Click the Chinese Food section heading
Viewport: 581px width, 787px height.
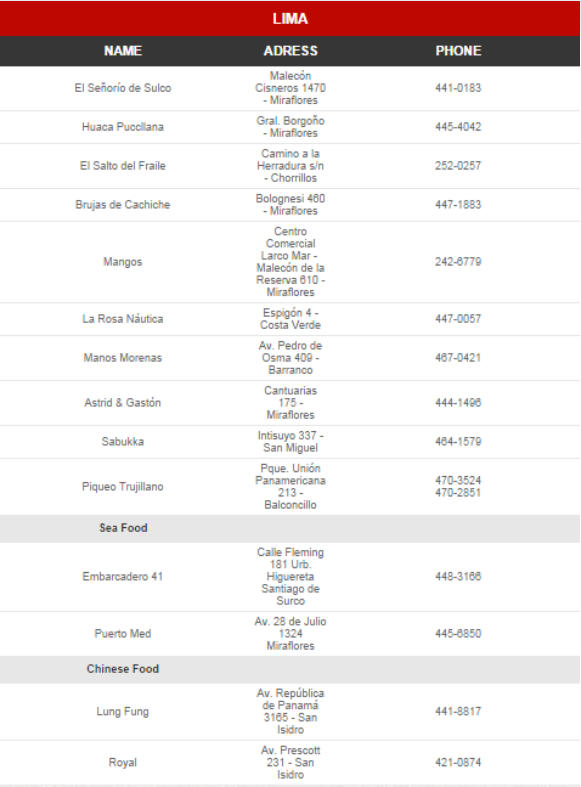(123, 669)
